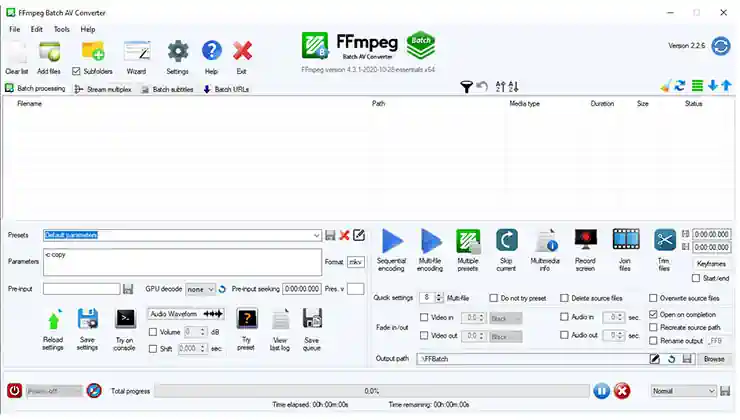The image size is (740, 420).
Task: Open the Tools menu
Action: click(x=61, y=29)
